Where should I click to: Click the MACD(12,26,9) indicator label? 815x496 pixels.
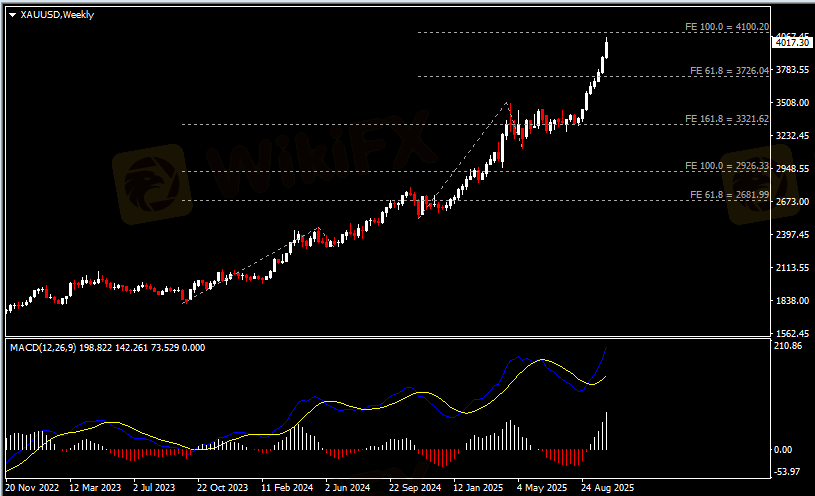47,347
